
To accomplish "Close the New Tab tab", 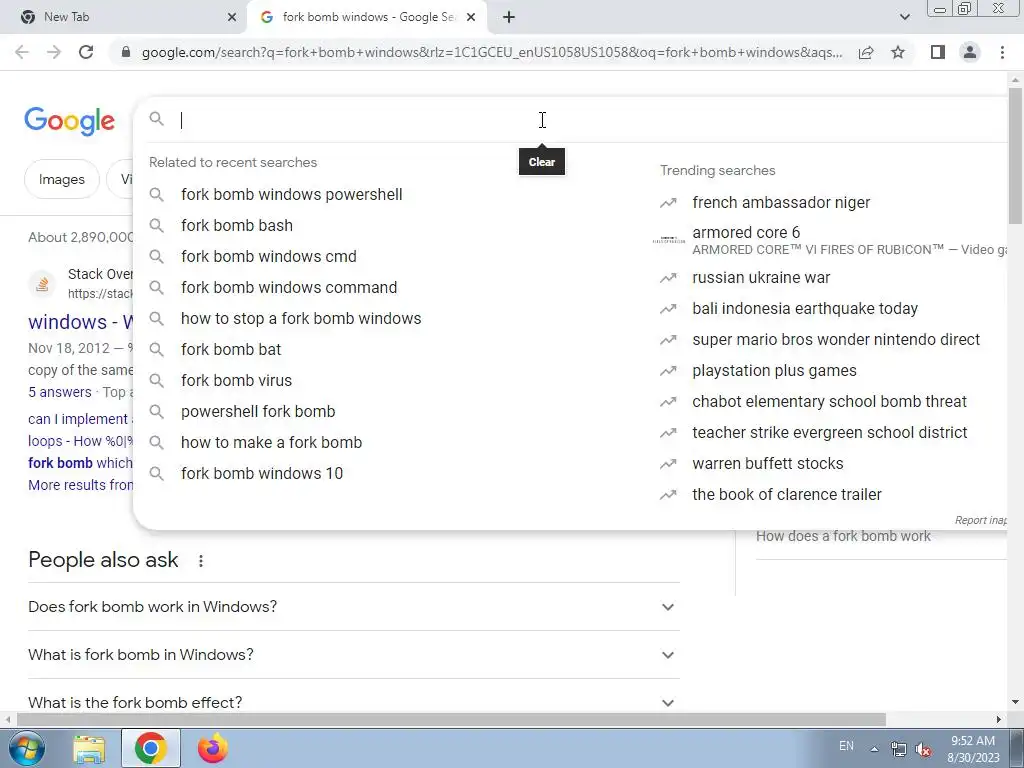I will pyautogui.click(x=232, y=17).
